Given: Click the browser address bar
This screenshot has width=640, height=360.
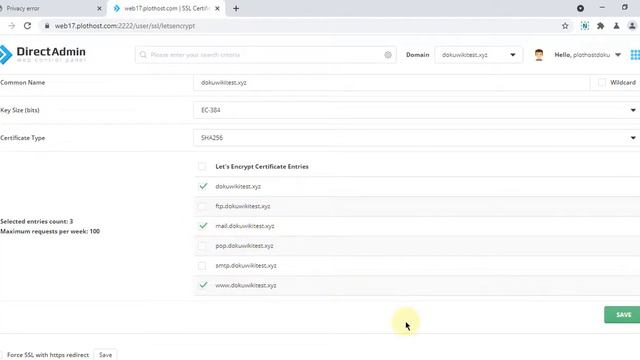Looking at the screenshot, I should click(x=302, y=26).
